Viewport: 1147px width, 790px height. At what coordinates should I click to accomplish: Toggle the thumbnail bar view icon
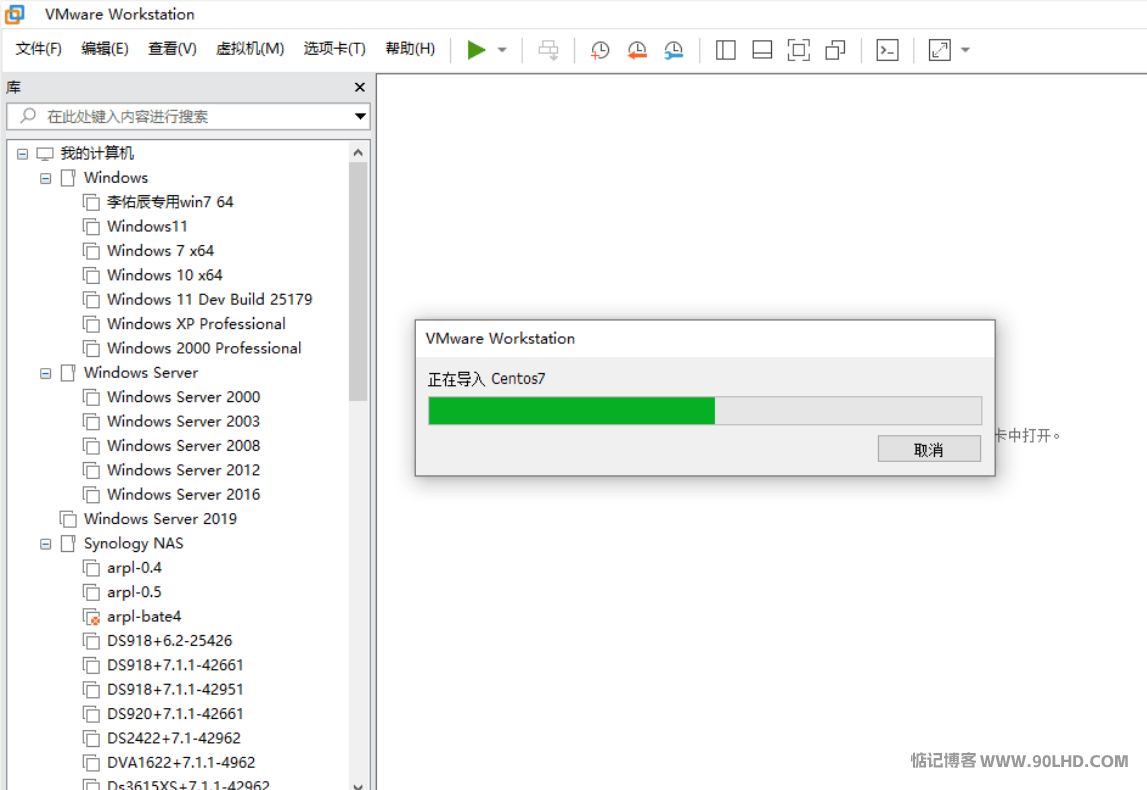(761, 50)
